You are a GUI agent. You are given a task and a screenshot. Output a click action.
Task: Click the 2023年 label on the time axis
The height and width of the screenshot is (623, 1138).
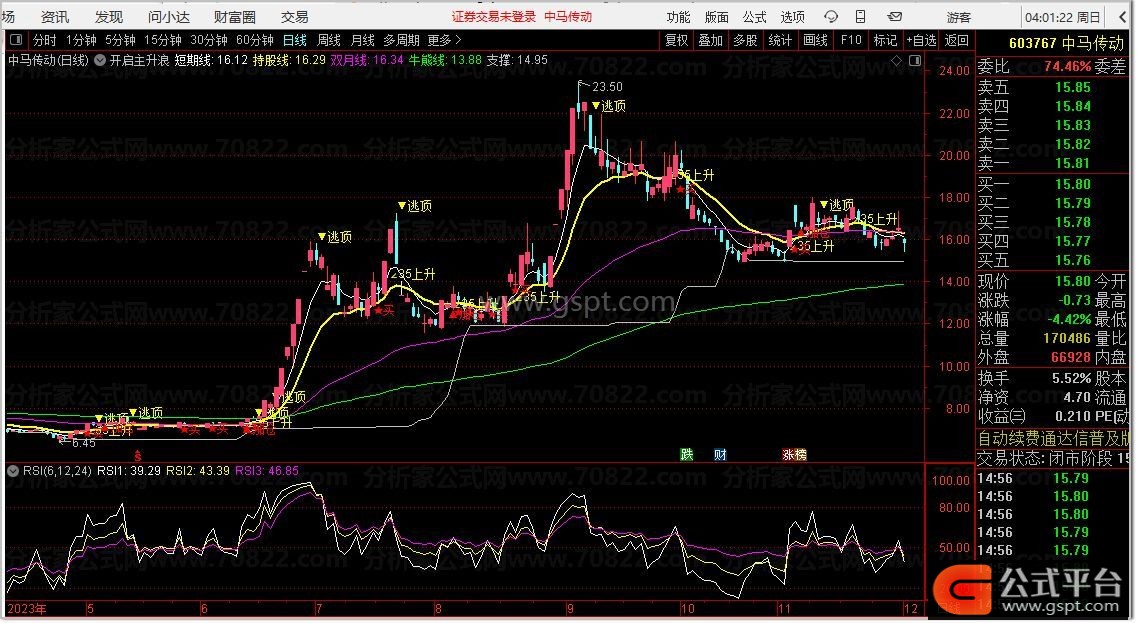pos(27,608)
